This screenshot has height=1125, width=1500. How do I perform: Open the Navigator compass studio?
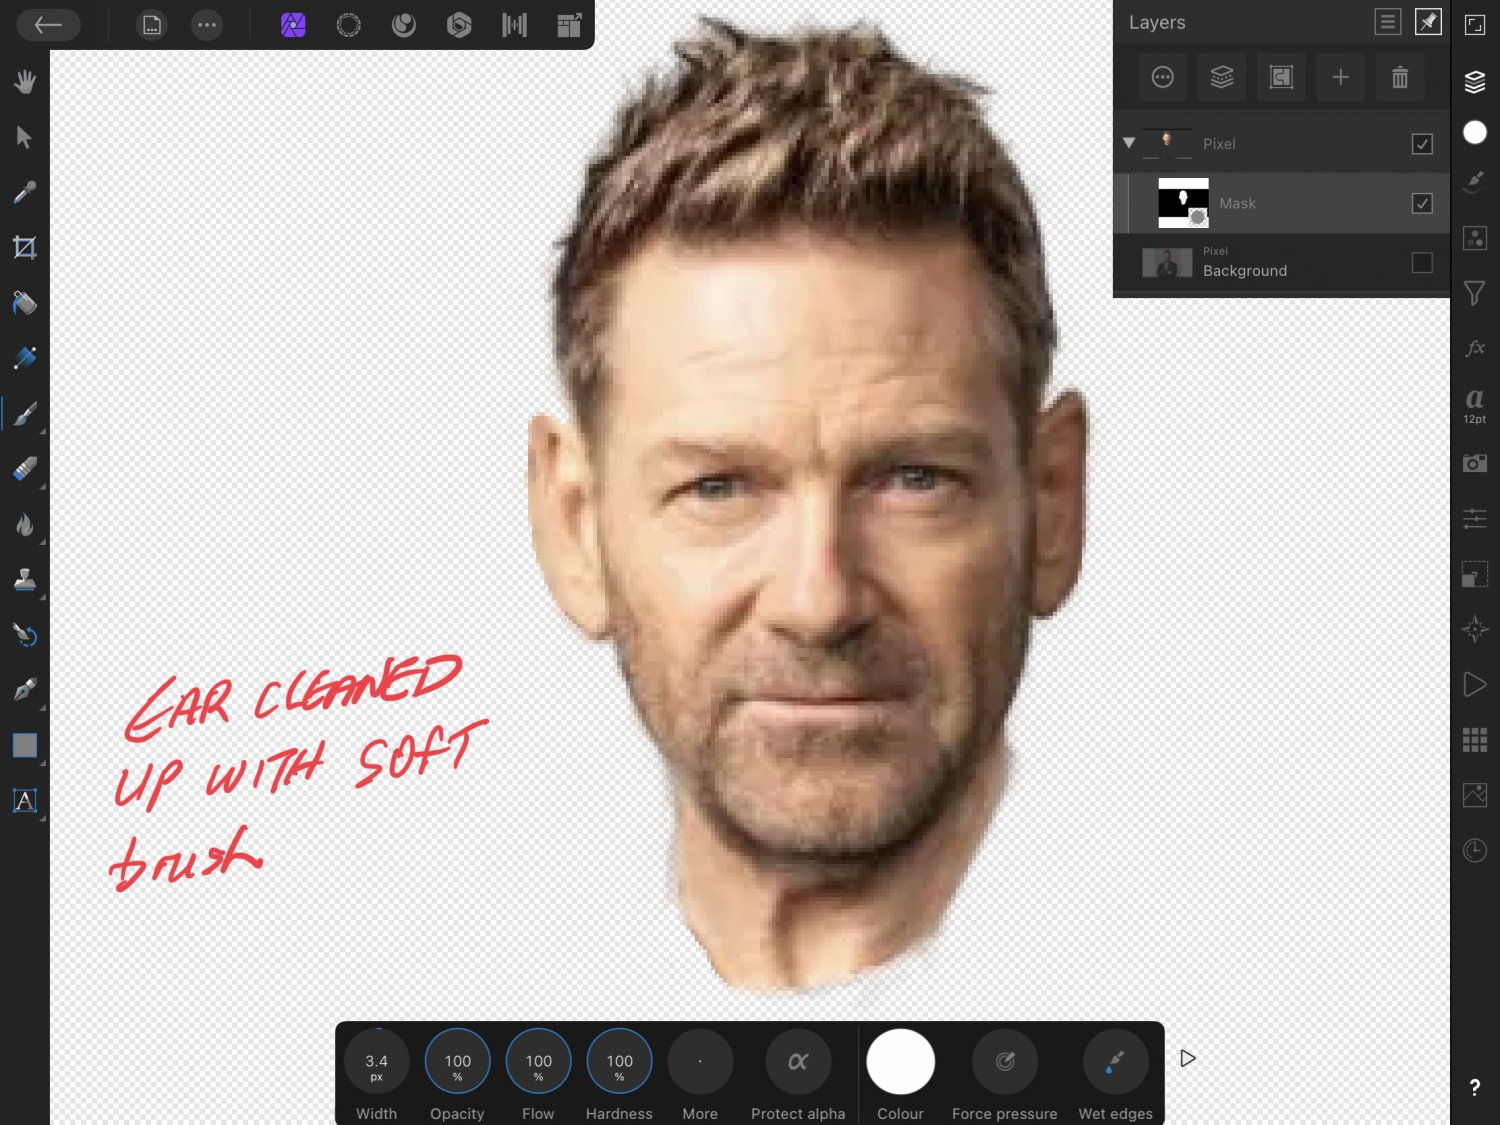click(1475, 629)
